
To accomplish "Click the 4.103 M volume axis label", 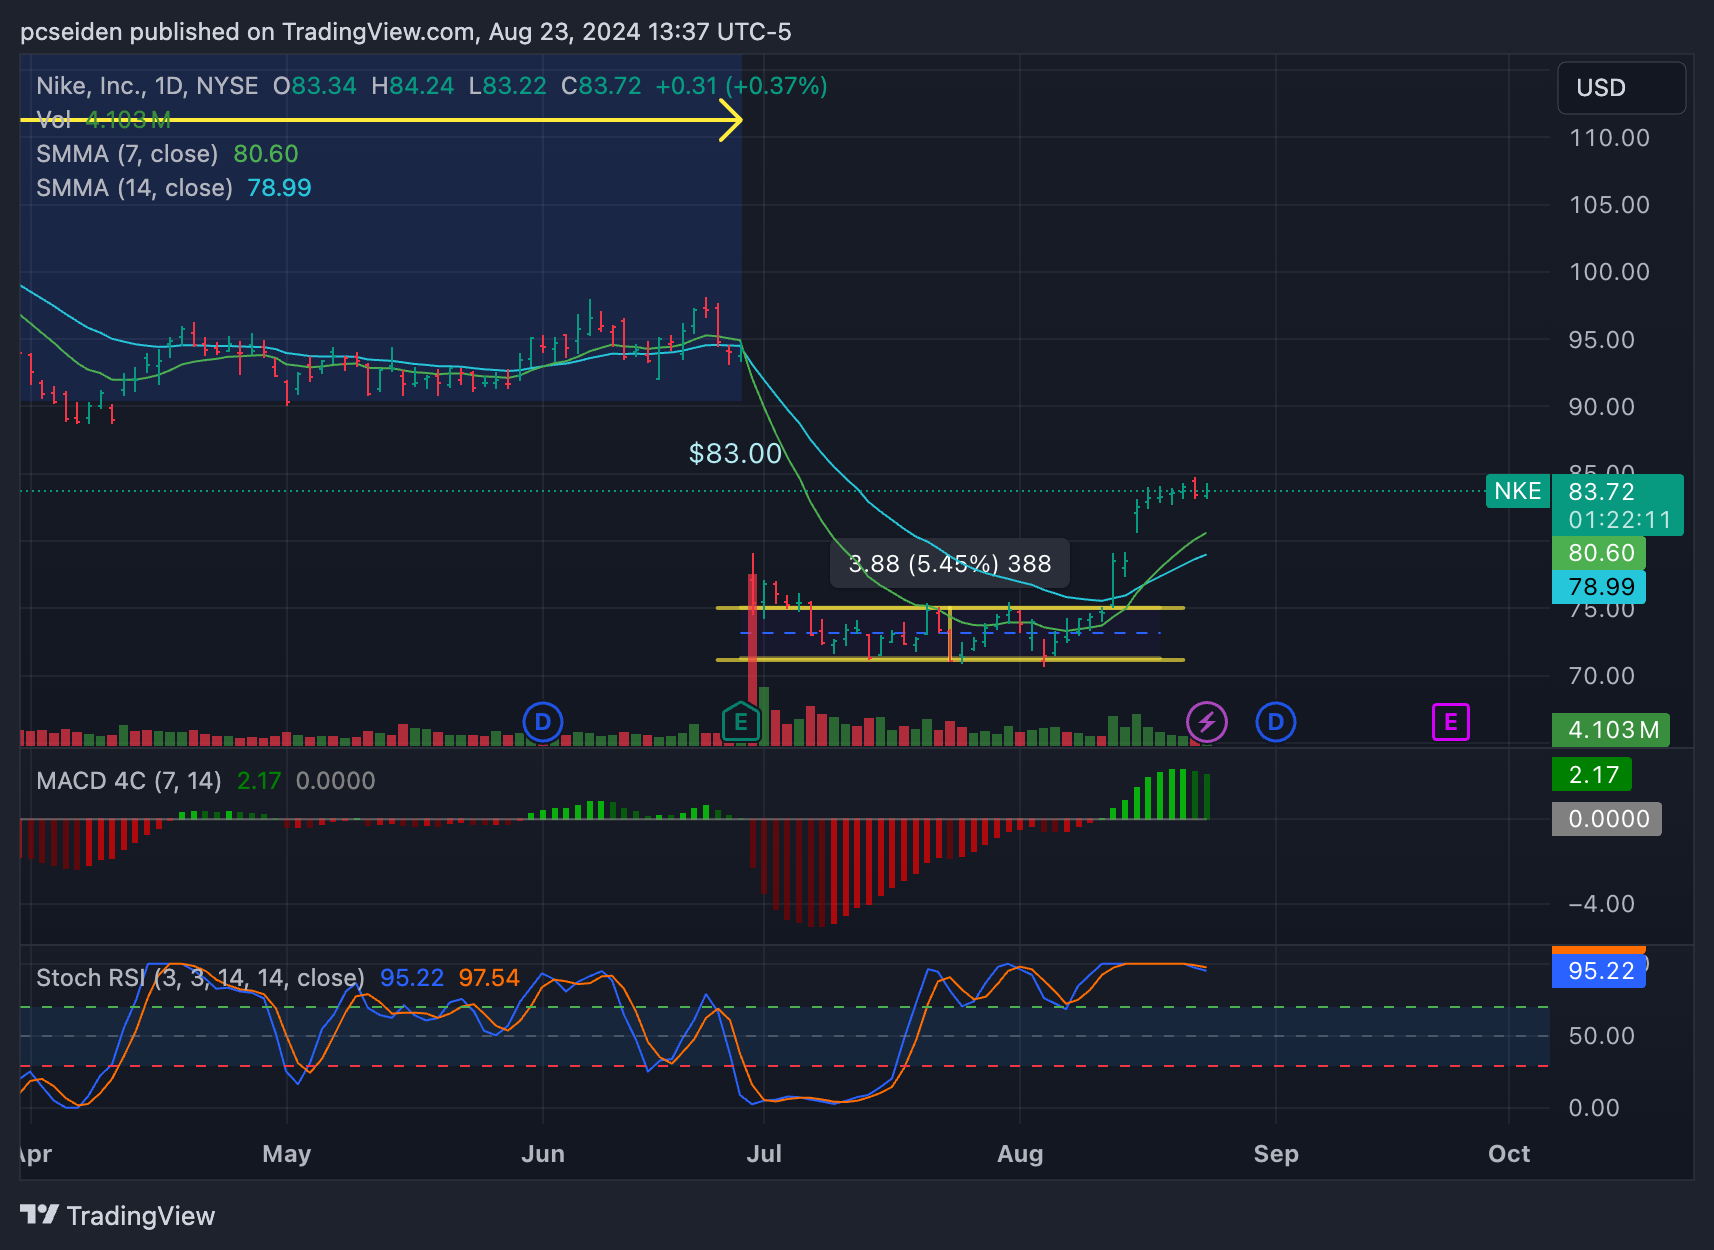I will [x=1611, y=730].
